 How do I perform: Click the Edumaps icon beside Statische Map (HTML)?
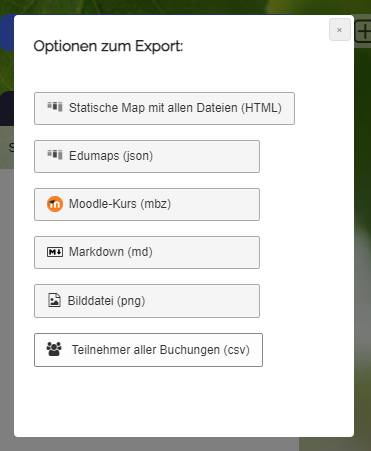pos(55,107)
